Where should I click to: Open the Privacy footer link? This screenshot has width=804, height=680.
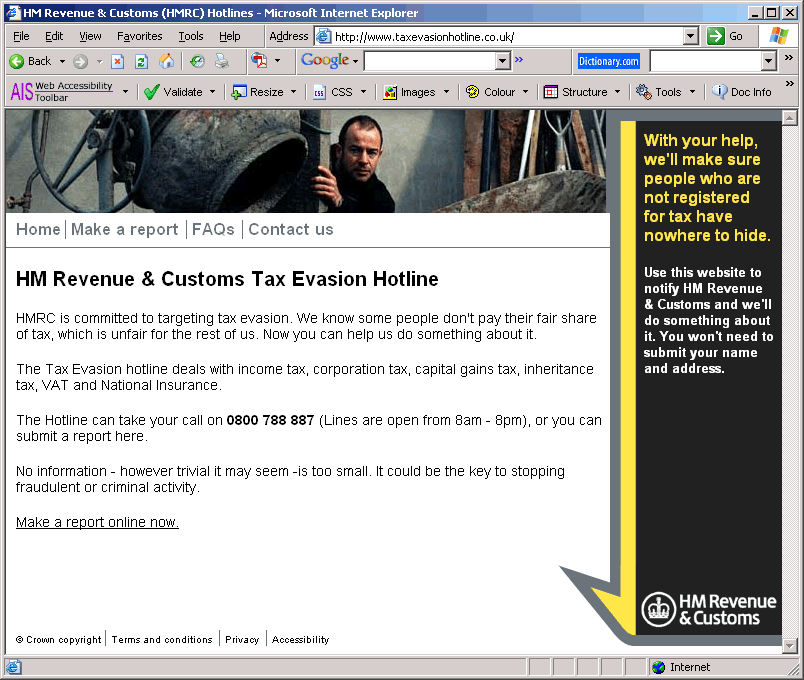coord(242,639)
